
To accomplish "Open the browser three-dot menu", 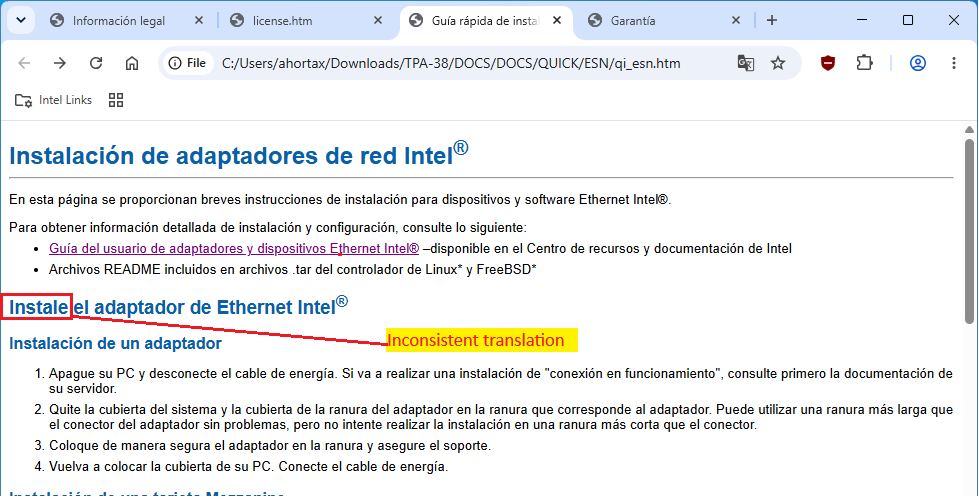I will tap(953, 63).
